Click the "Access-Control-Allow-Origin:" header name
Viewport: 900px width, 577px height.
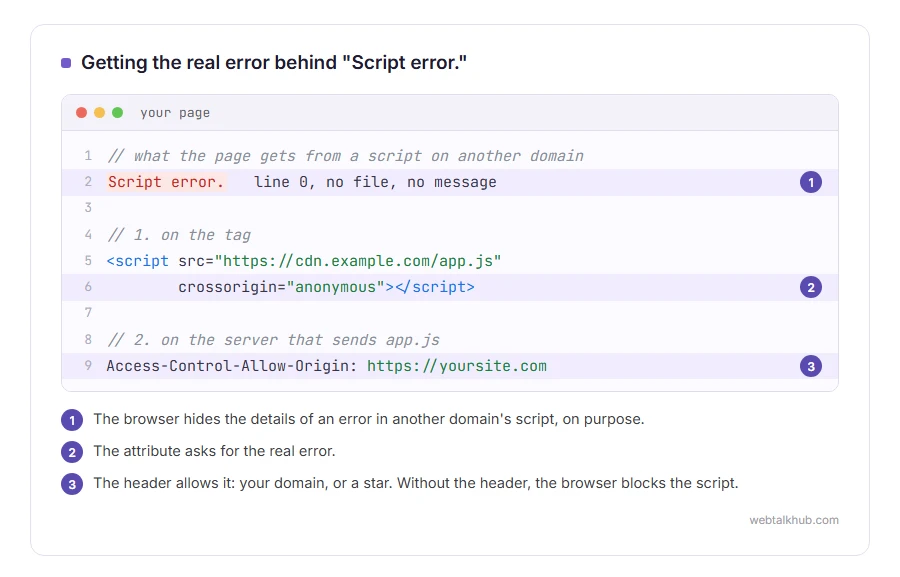[x=232, y=366]
